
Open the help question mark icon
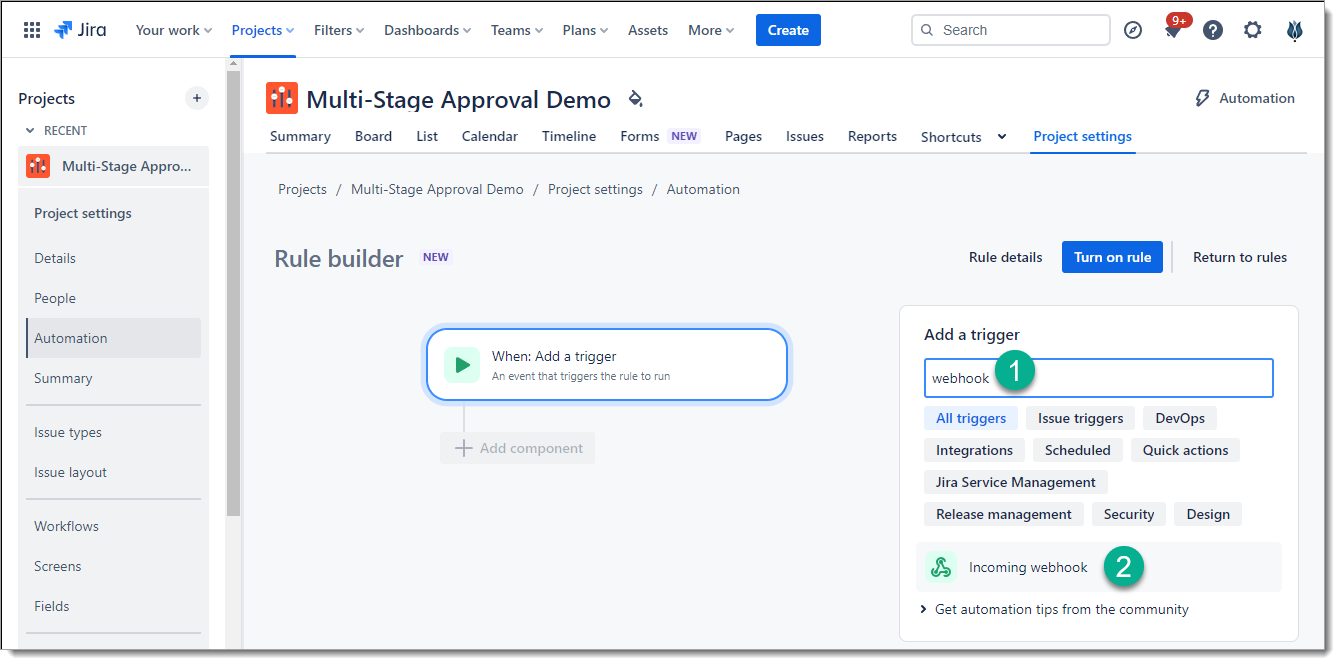(x=1213, y=30)
